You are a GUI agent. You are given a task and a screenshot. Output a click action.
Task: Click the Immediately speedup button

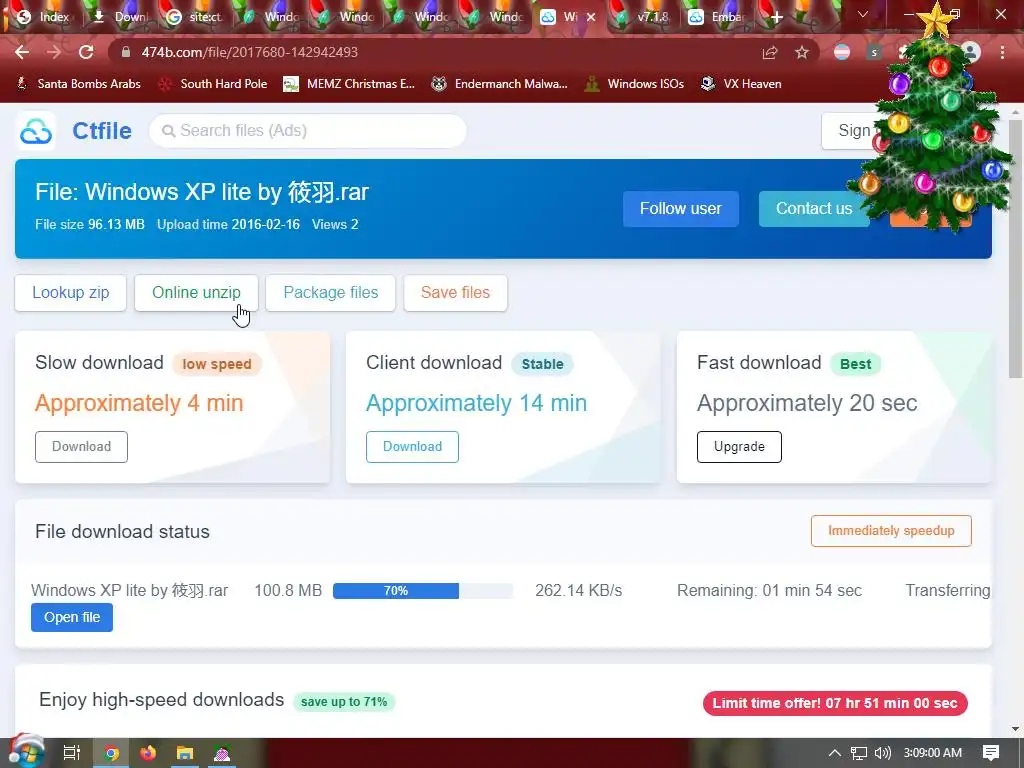click(x=891, y=531)
